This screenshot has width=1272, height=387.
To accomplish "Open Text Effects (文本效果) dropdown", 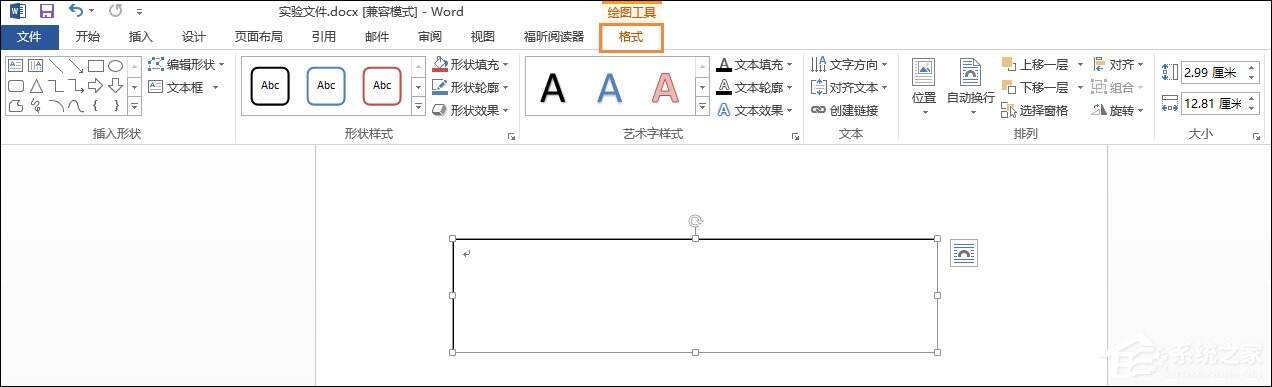I will pyautogui.click(x=756, y=110).
